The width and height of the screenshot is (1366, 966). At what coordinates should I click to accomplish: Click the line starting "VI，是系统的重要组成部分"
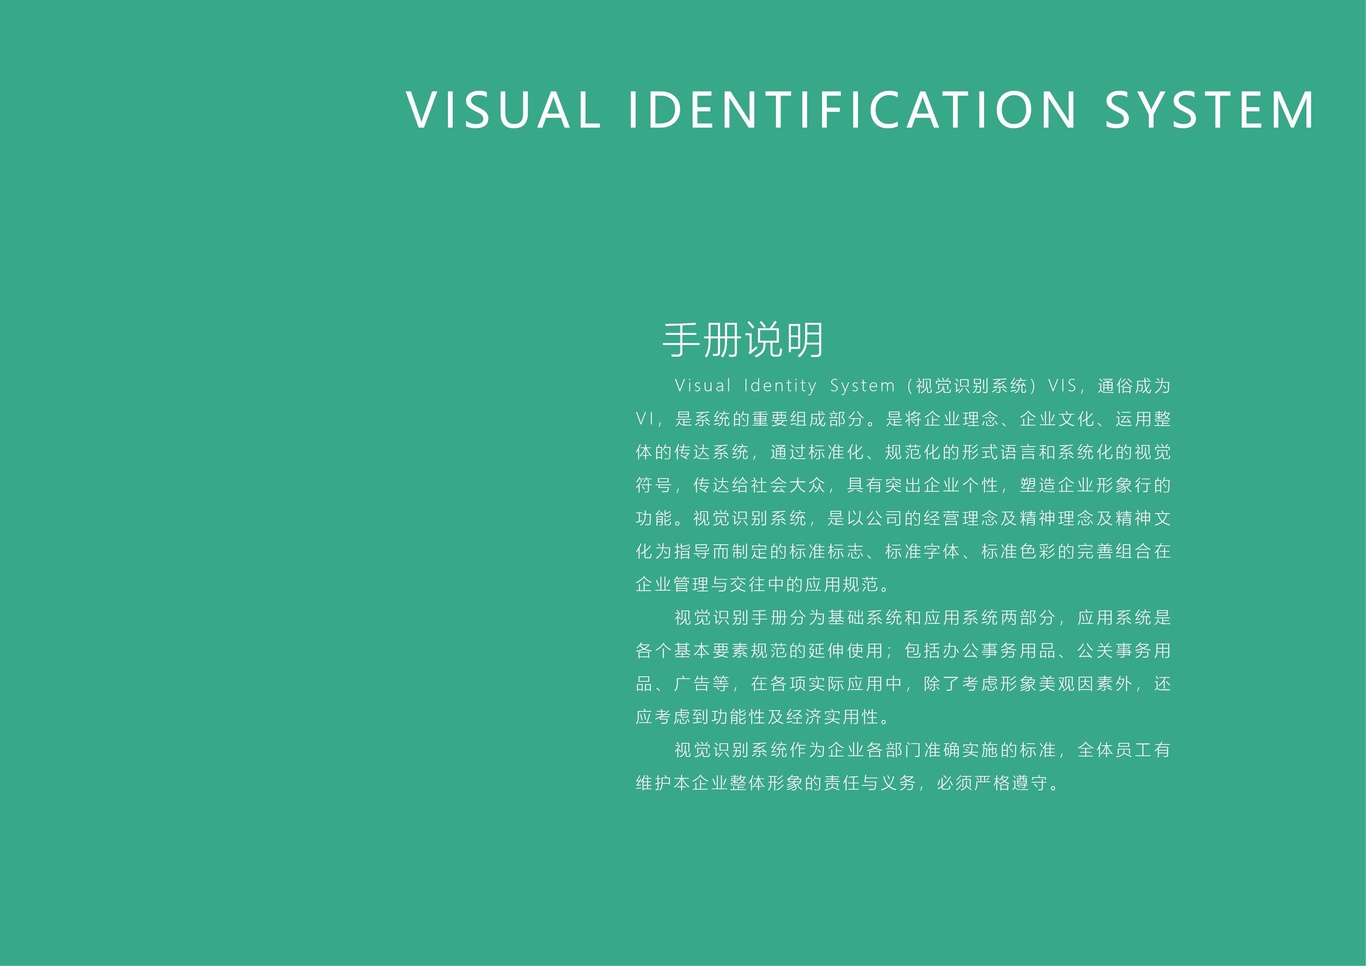[x=903, y=419]
